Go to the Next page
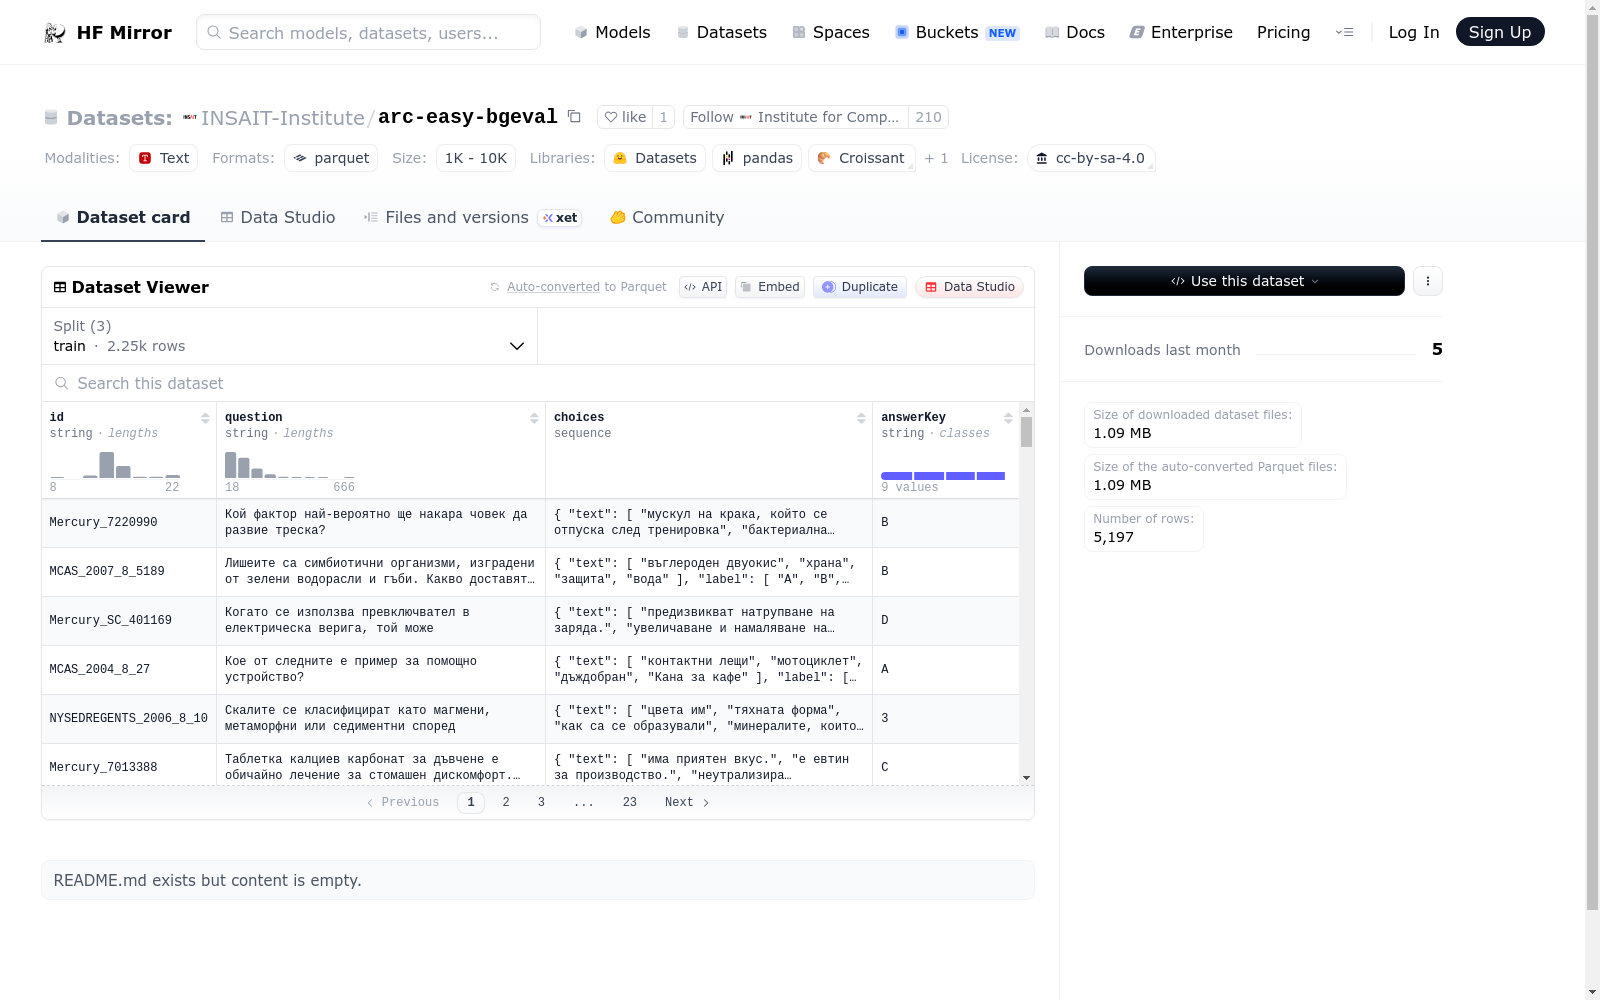 (x=687, y=802)
